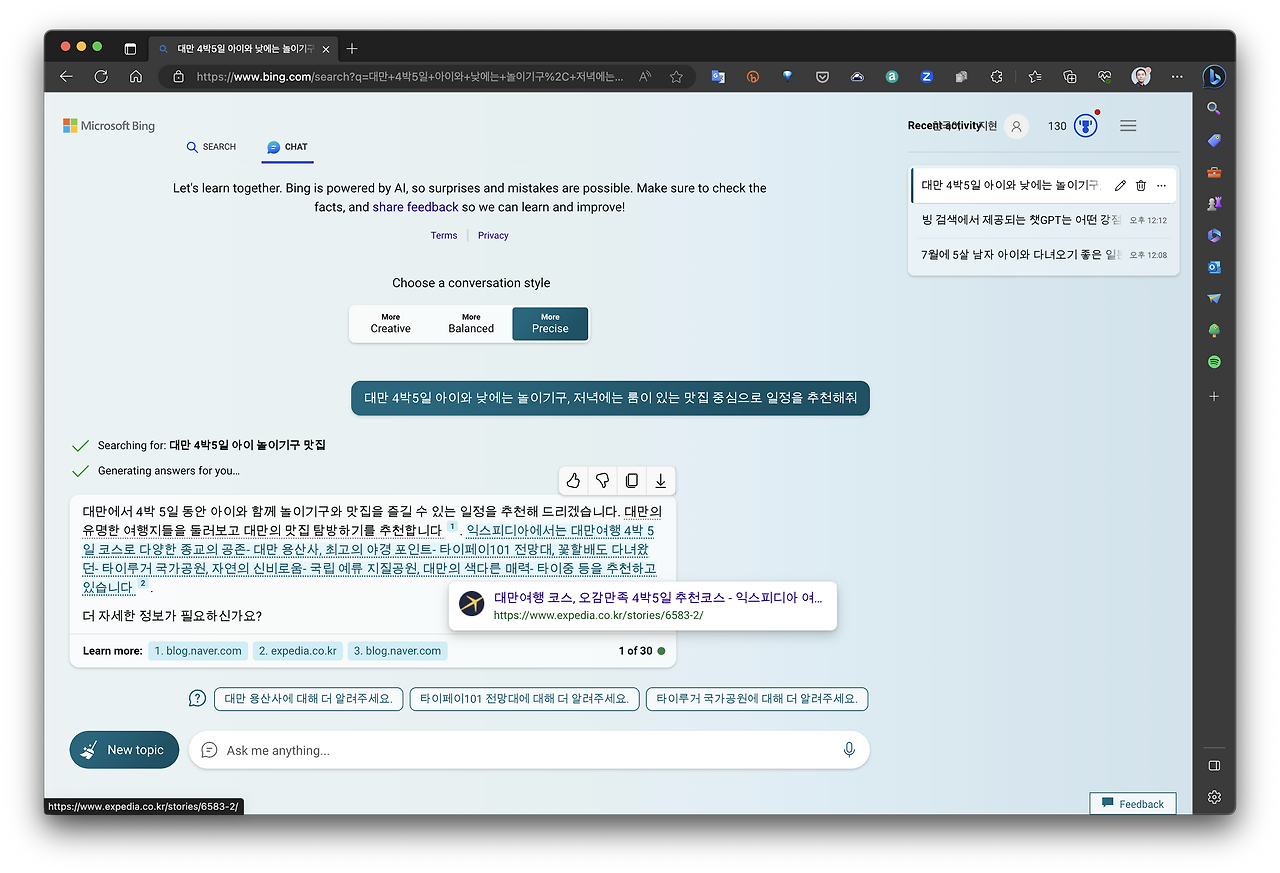The image size is (1280, 873).
Task: Open more options for the current chat
Action: 1161,185
